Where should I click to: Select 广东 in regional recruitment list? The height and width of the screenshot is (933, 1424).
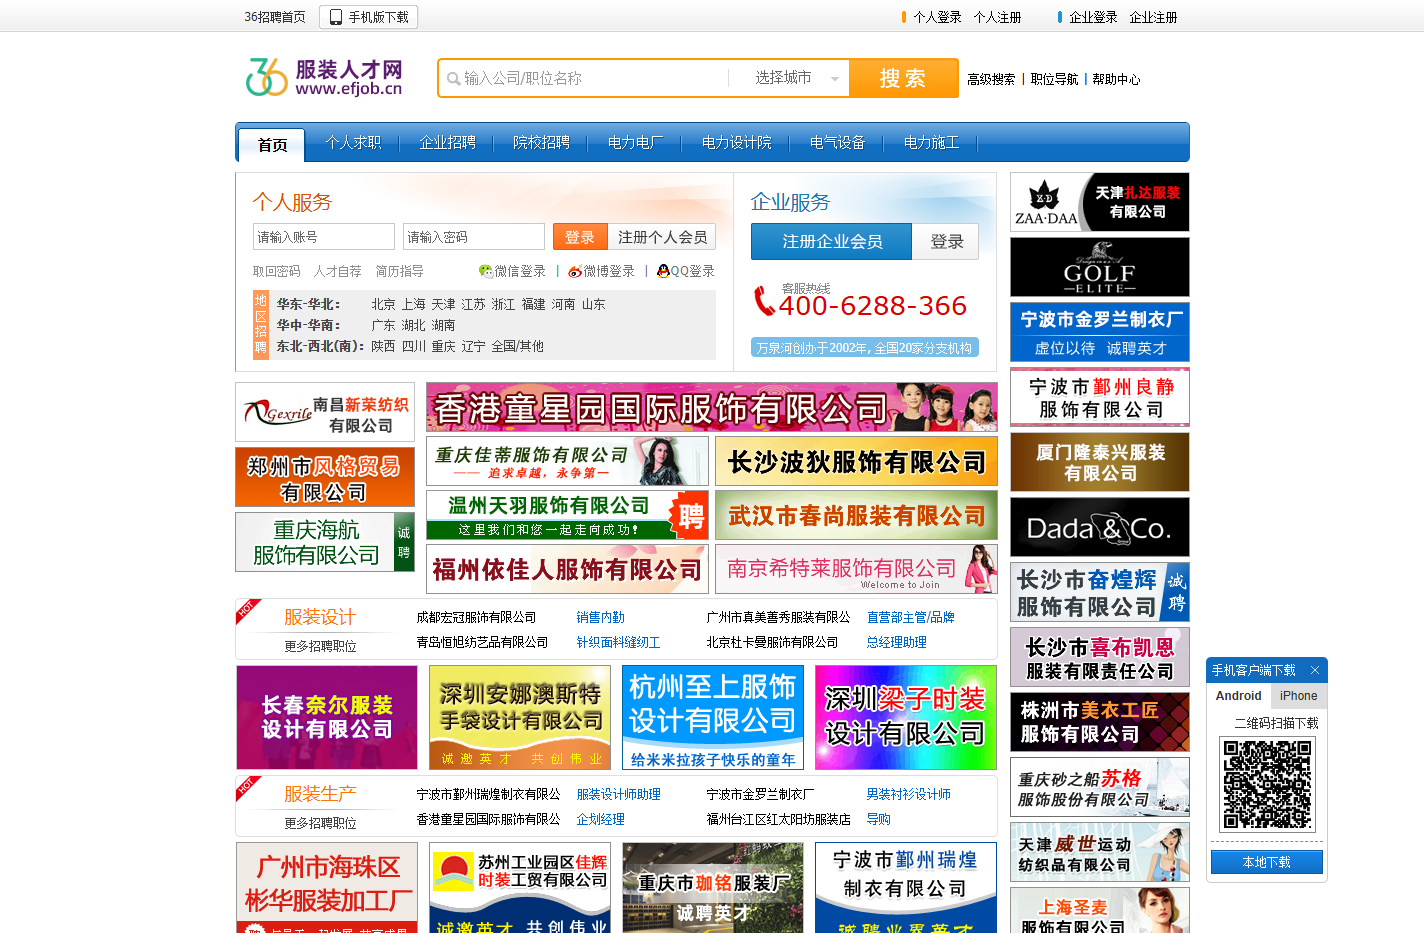tap(383, 325)
